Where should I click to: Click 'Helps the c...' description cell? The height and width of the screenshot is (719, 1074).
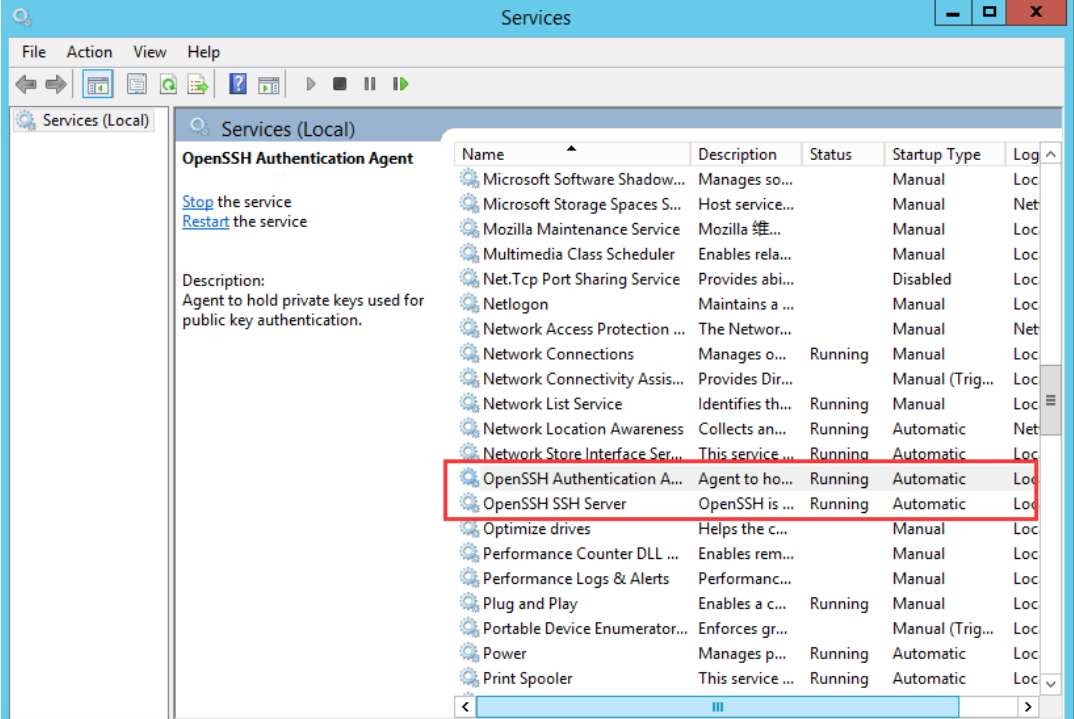pos(742,529)
